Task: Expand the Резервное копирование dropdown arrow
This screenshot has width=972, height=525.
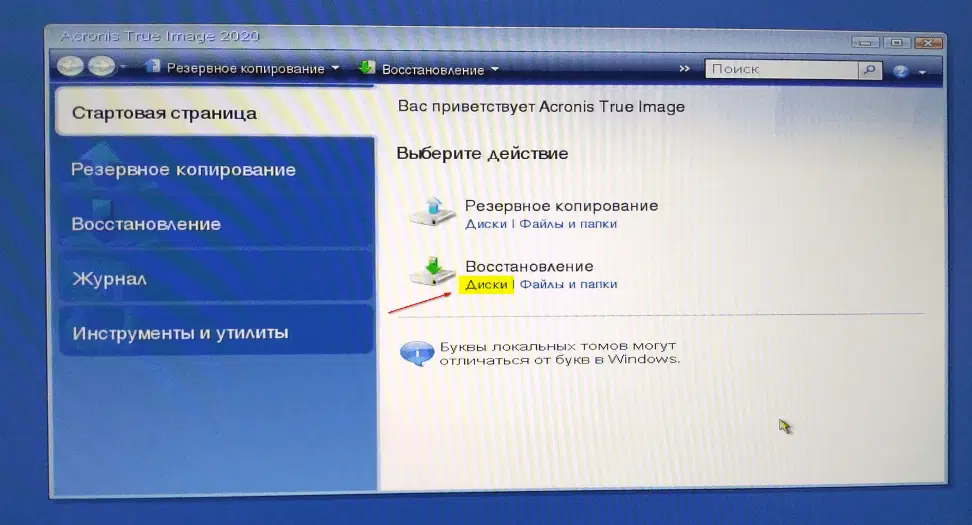Action: pyautogui.click(x=335, y=68)
